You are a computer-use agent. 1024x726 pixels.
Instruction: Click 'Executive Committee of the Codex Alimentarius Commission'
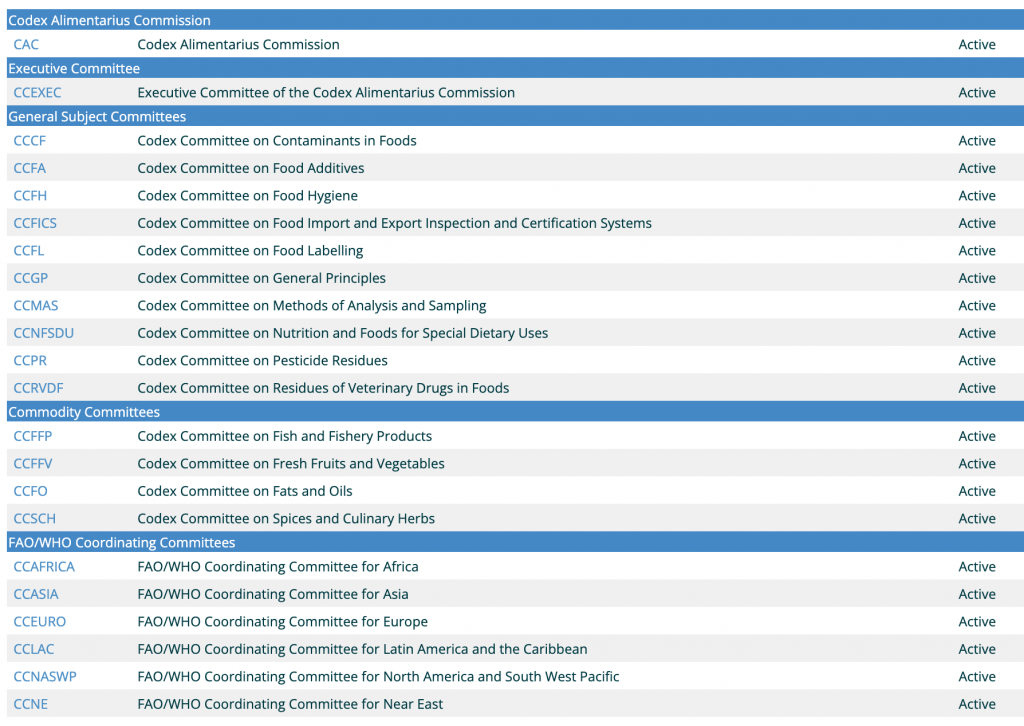pyautogui.click(x=326, y=93)
